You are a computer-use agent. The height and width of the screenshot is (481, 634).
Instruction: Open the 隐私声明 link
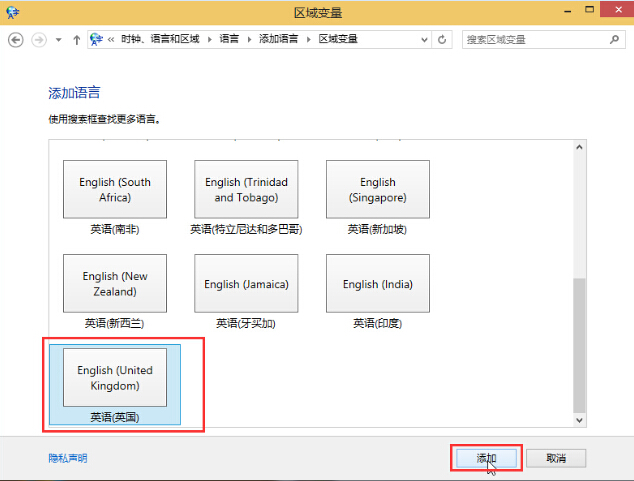(68, 458)
